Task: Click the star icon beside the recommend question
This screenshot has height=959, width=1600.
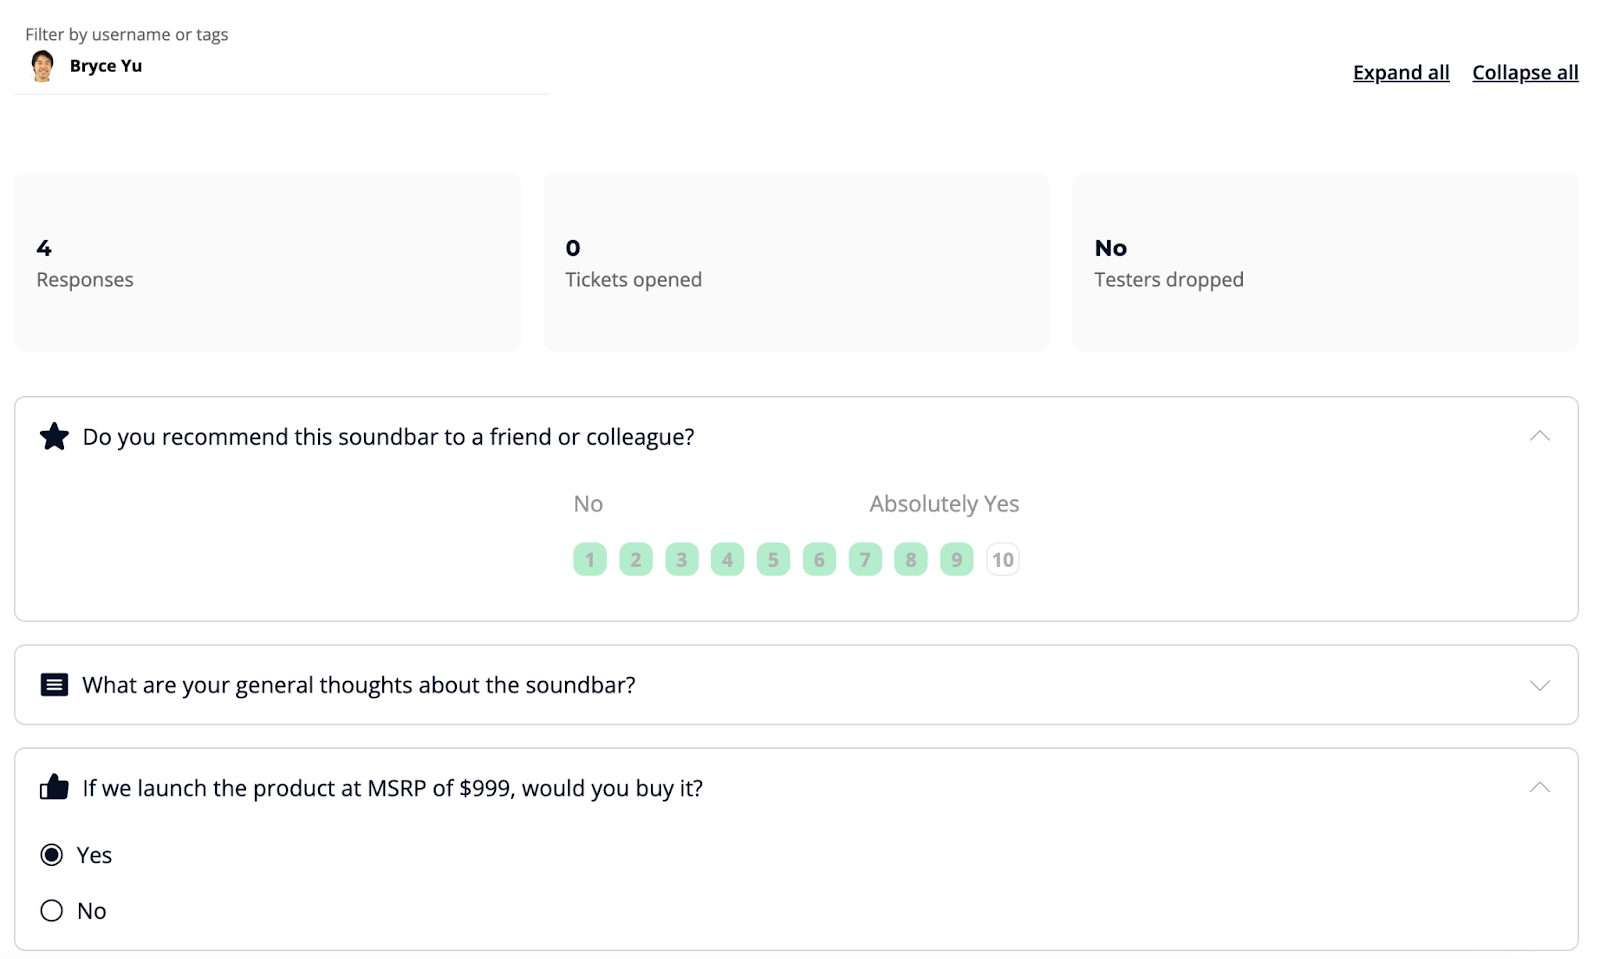Action: click(54, 437)
